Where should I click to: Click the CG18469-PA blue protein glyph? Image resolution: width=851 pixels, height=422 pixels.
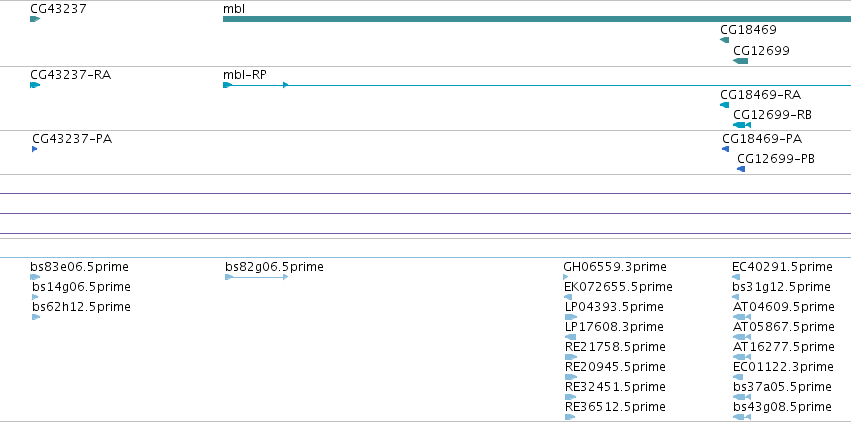pyautogui.click(x=725, y=149)
